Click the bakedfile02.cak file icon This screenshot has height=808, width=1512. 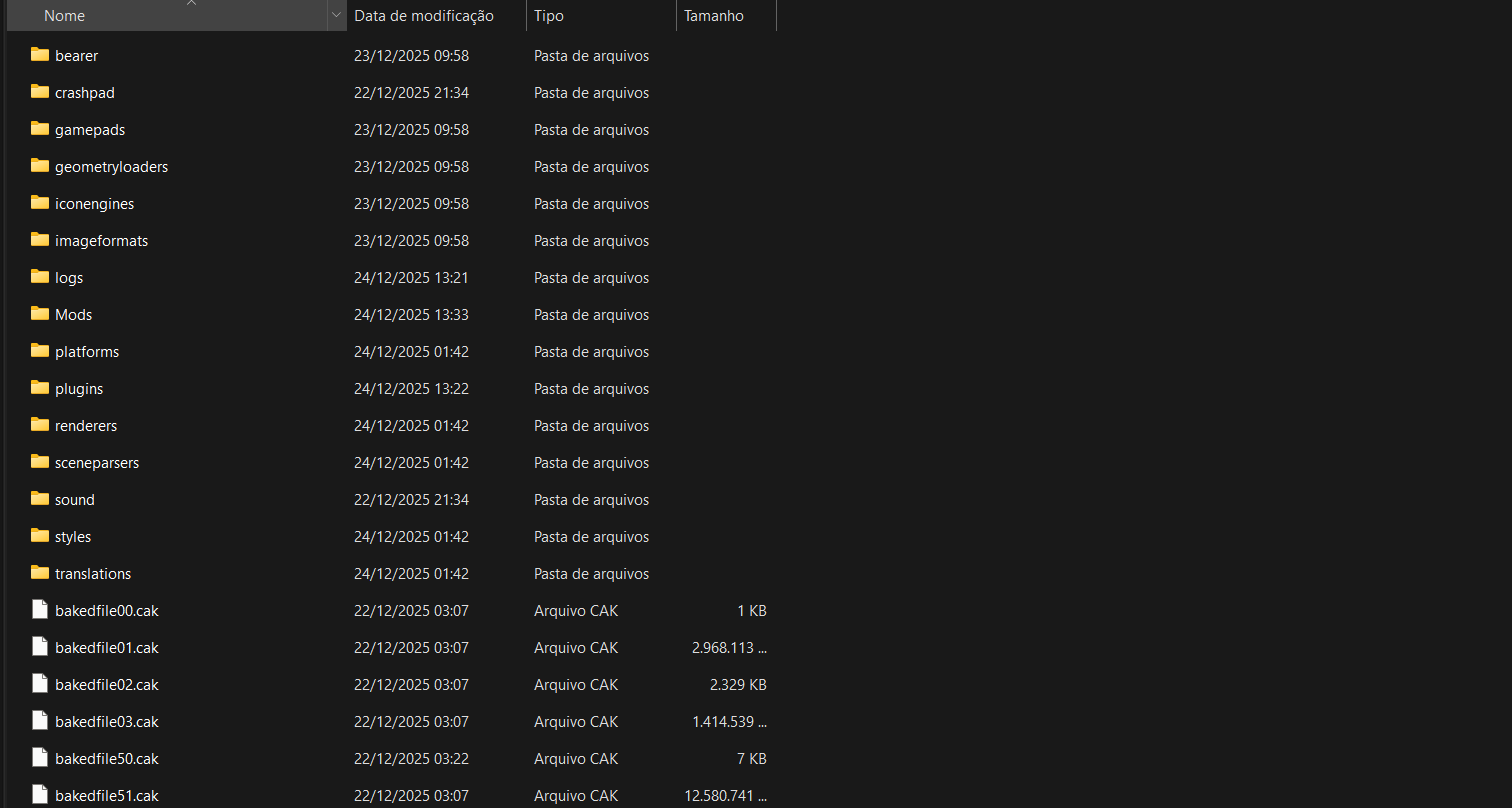click(x=40, y=684)
